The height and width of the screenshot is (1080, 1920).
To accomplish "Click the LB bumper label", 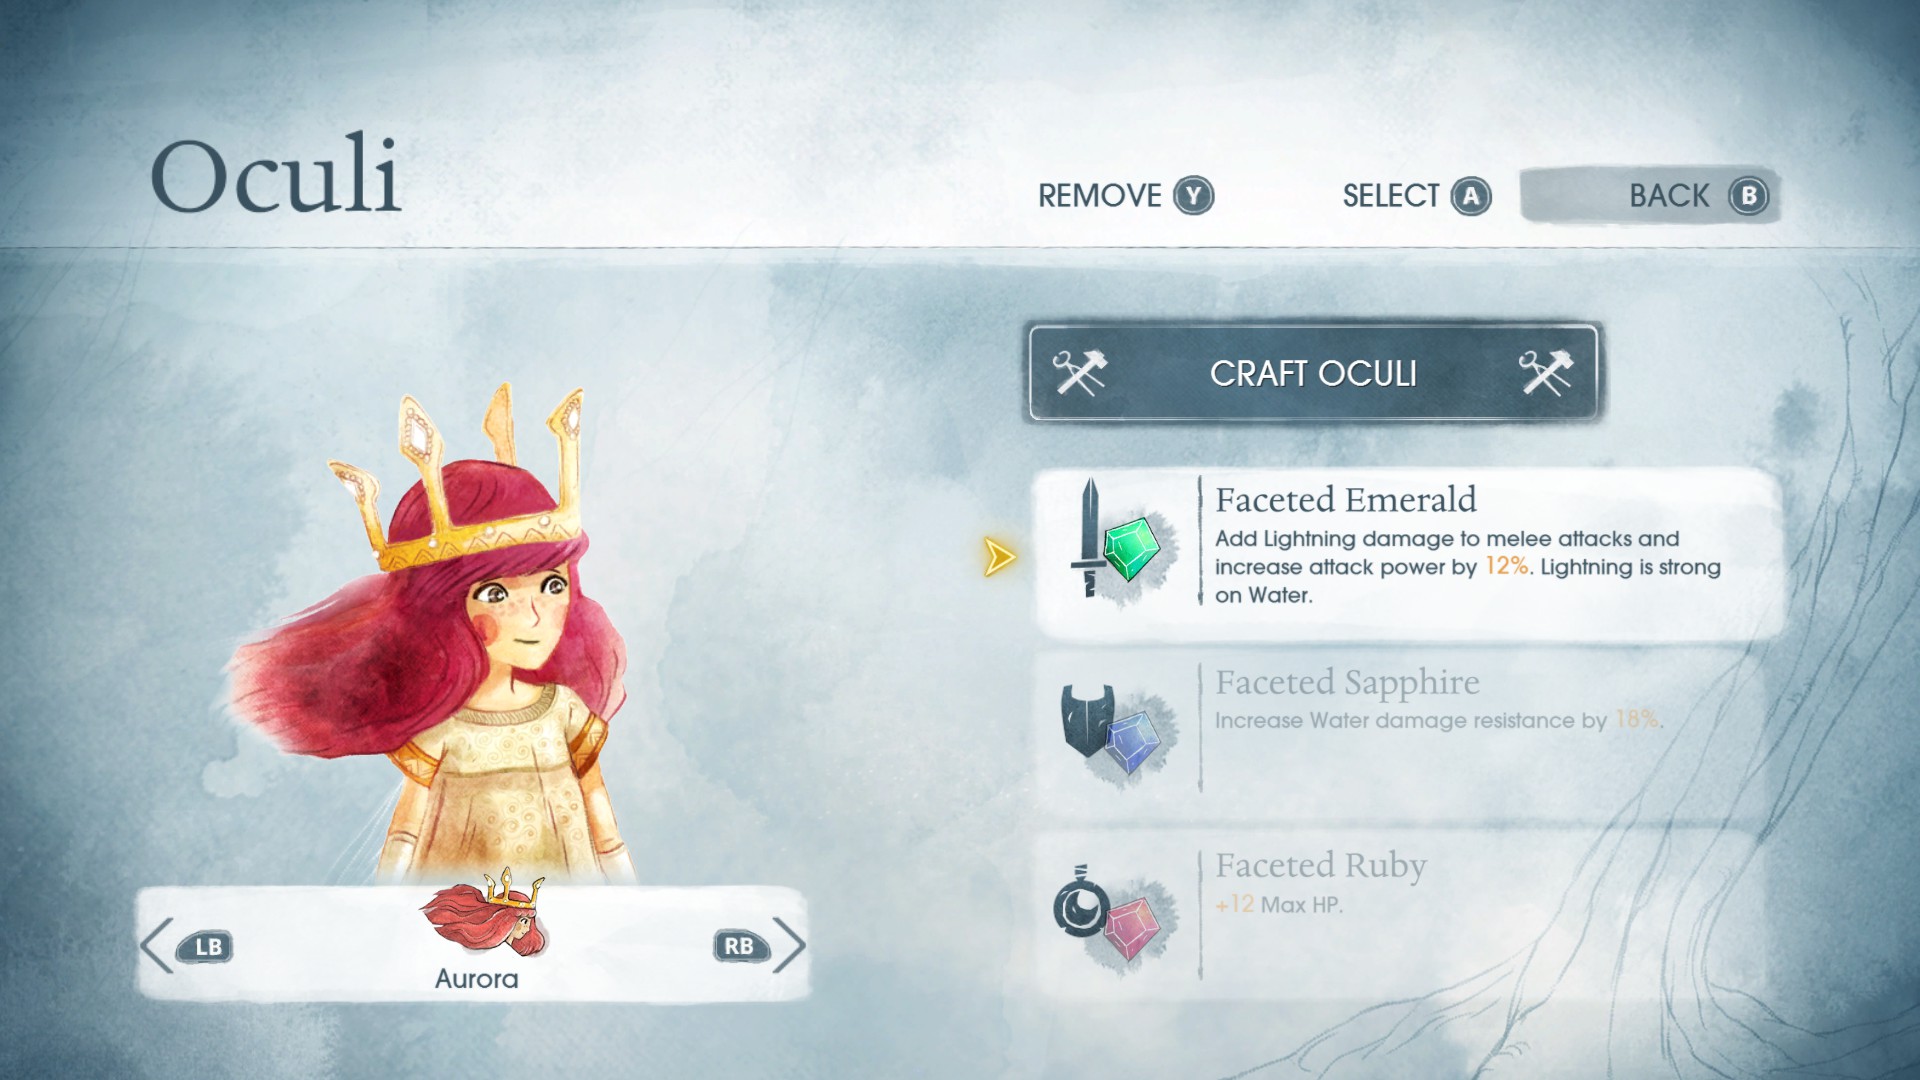I will coord(207,946).
